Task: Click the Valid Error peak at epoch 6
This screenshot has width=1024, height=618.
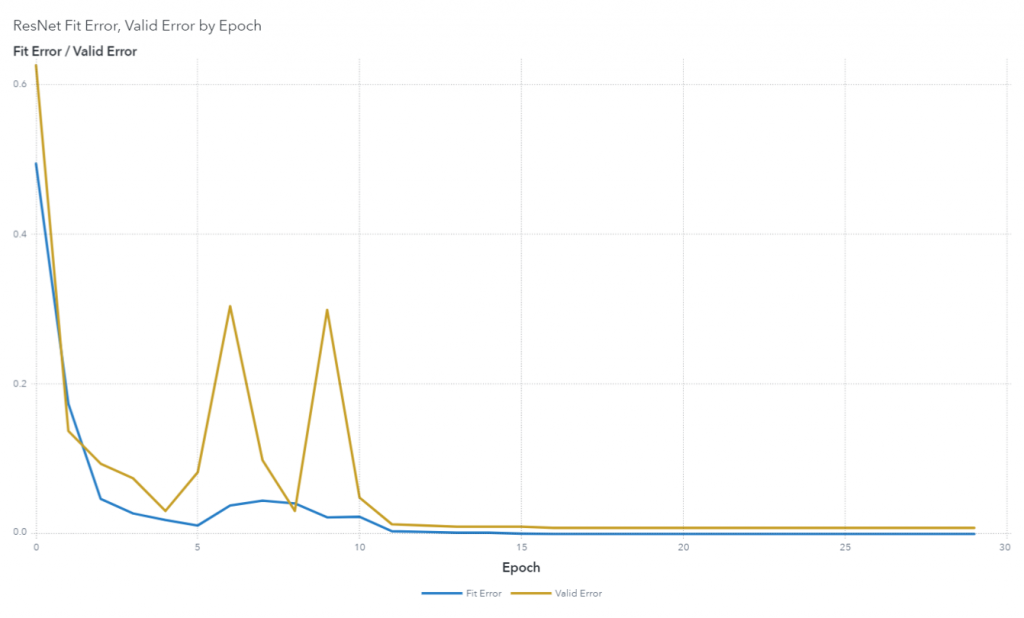Action: 230,306
